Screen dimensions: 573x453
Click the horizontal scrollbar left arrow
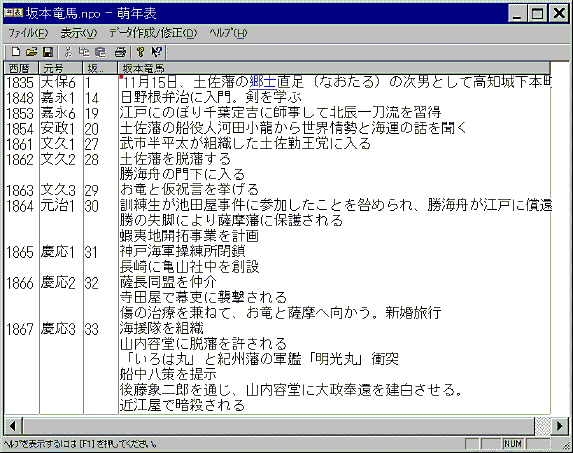(13, 426)
